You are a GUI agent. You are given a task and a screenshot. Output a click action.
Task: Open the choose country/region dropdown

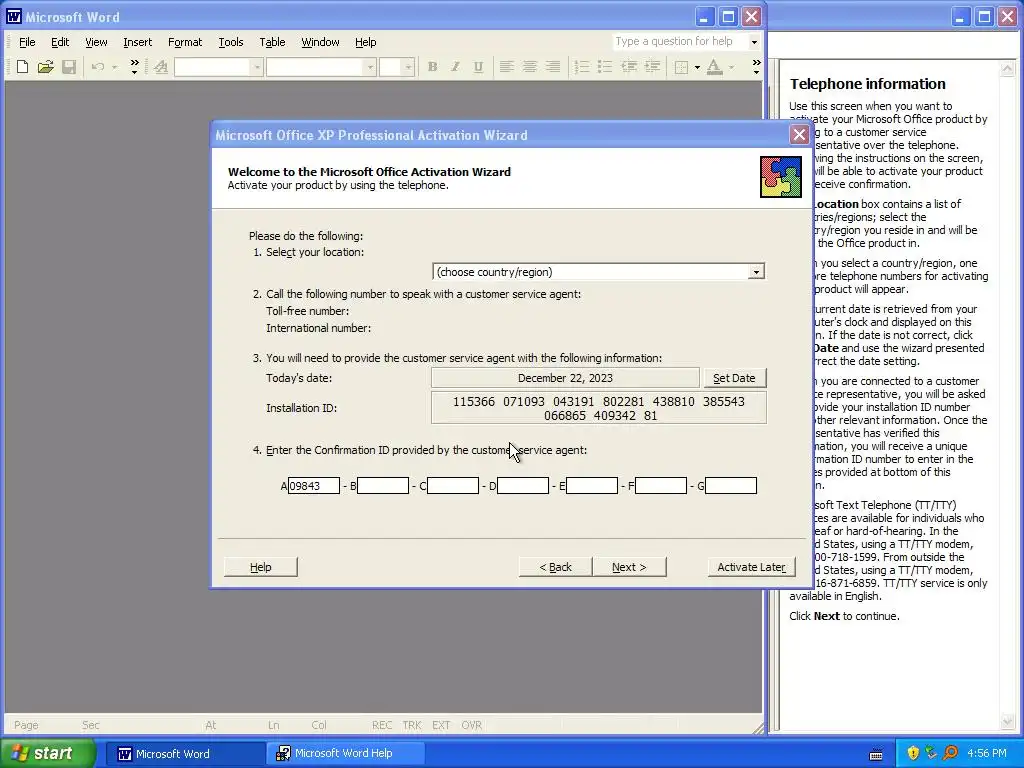coord(756,272)
